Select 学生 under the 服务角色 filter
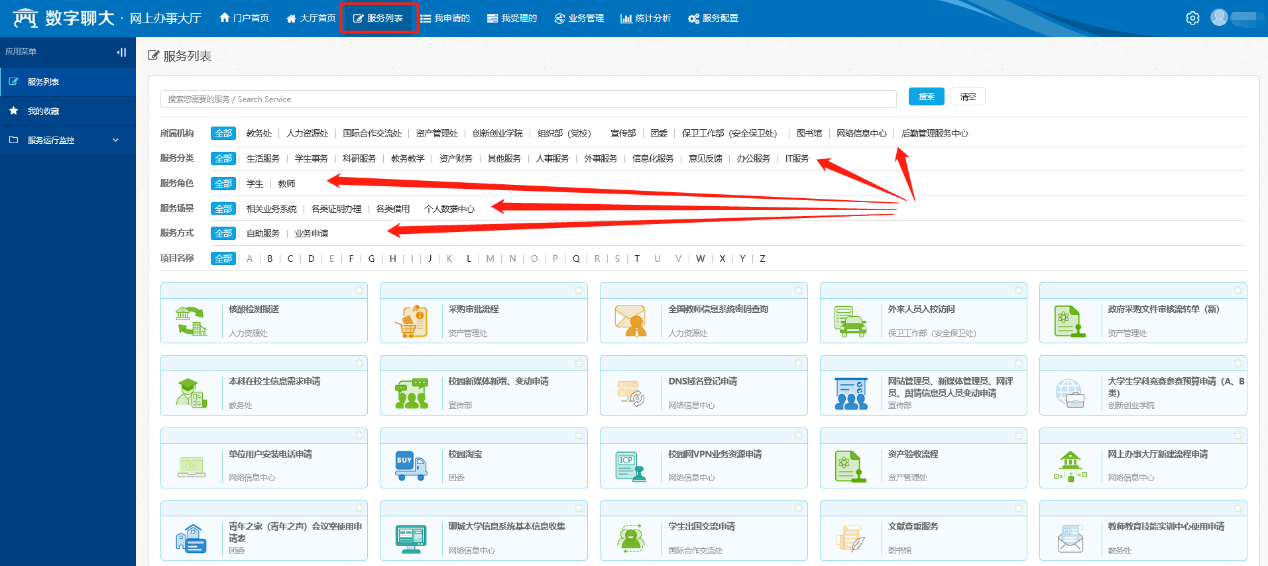This screenshot has height=566, width=1268. (x=255, y=184)
